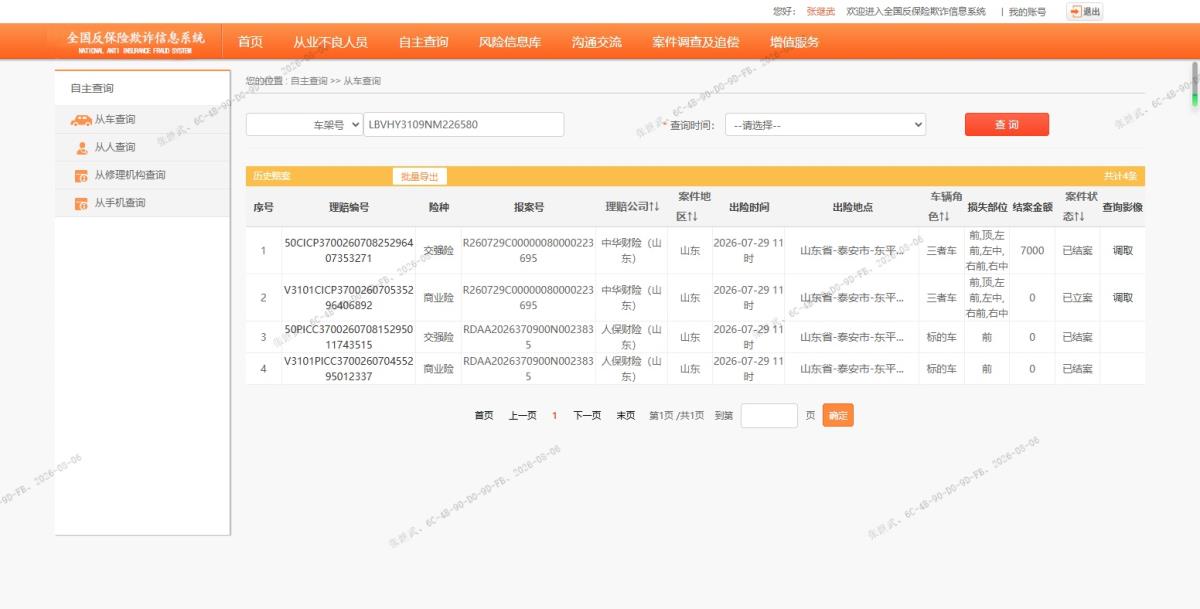Click claim number 50PICC370026070815295011743515

pos(349,337)
